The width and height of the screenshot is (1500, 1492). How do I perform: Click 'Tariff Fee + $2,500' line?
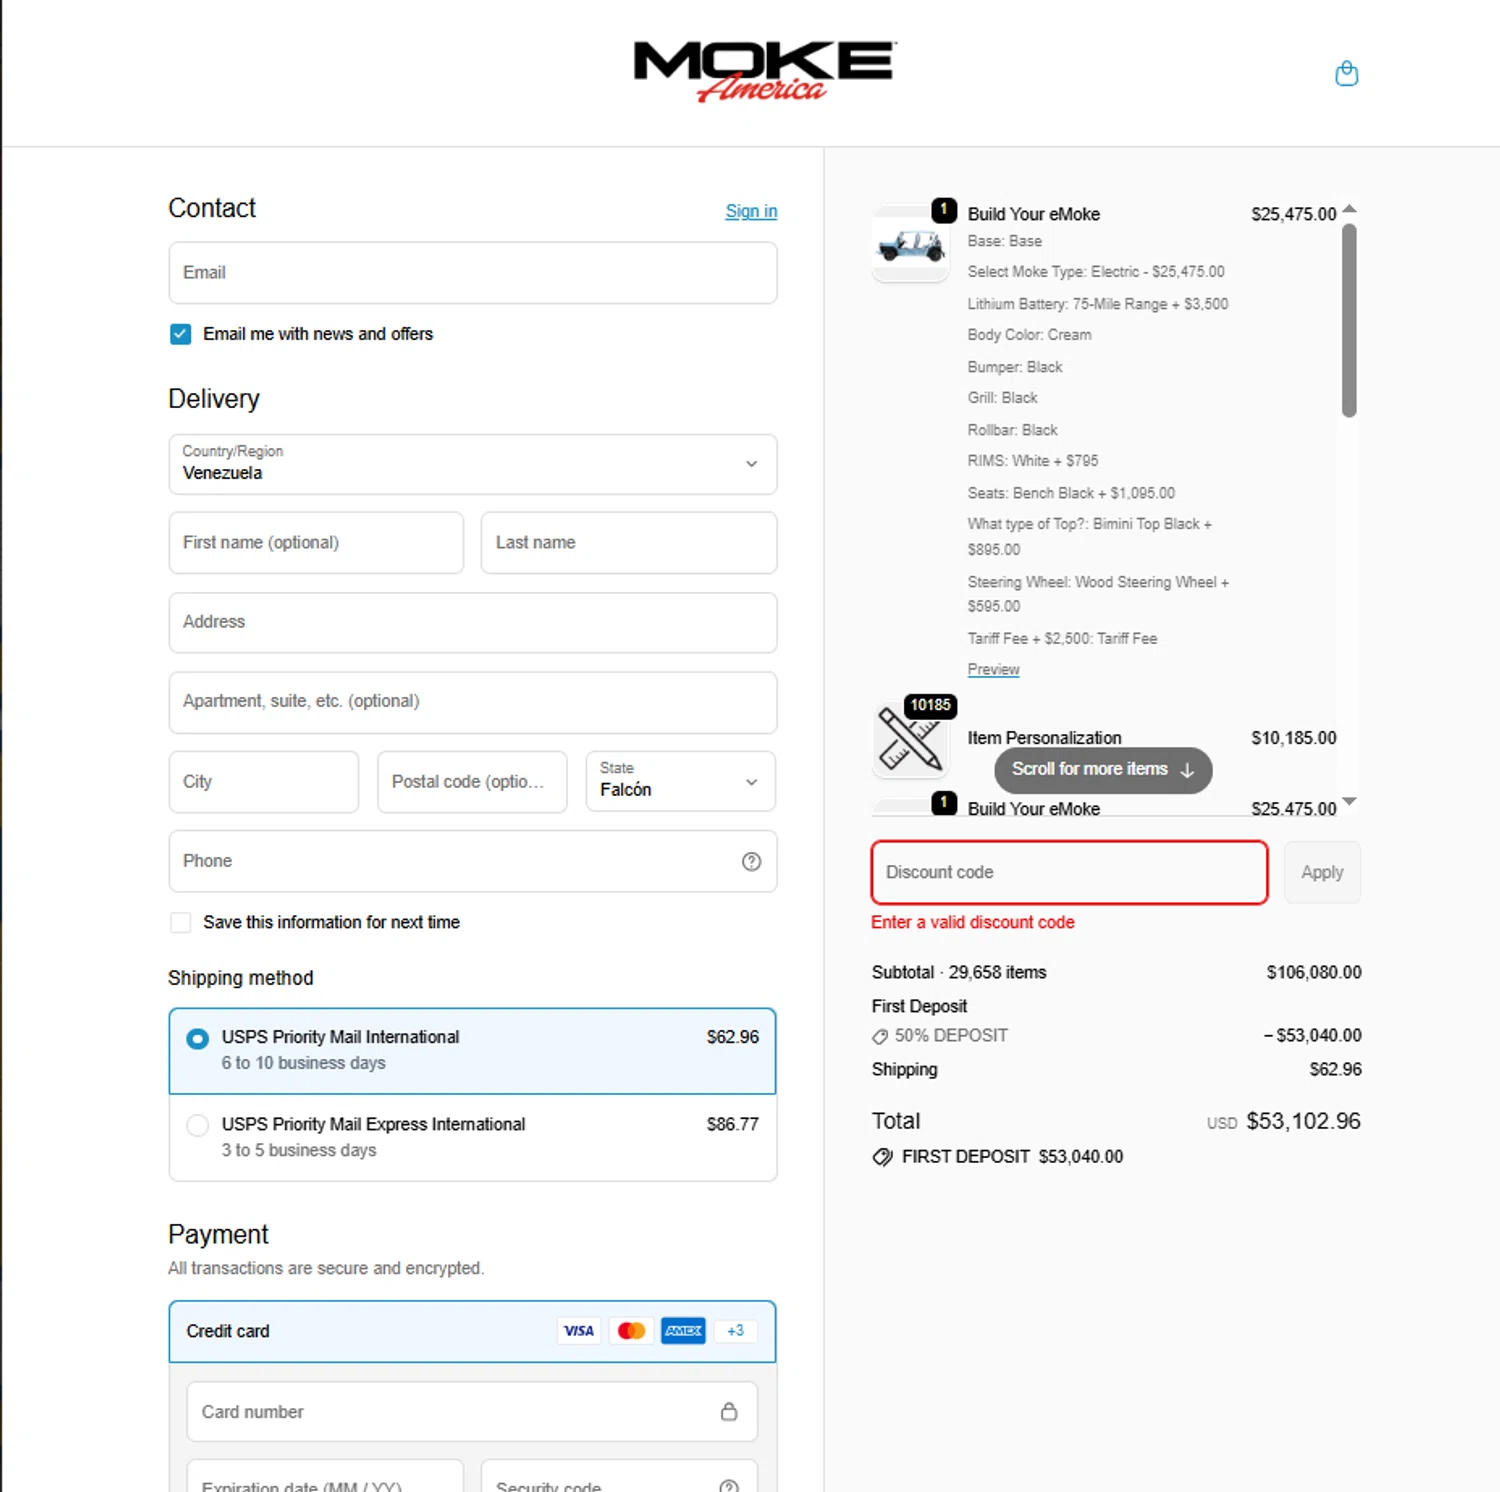(1062, 638)
